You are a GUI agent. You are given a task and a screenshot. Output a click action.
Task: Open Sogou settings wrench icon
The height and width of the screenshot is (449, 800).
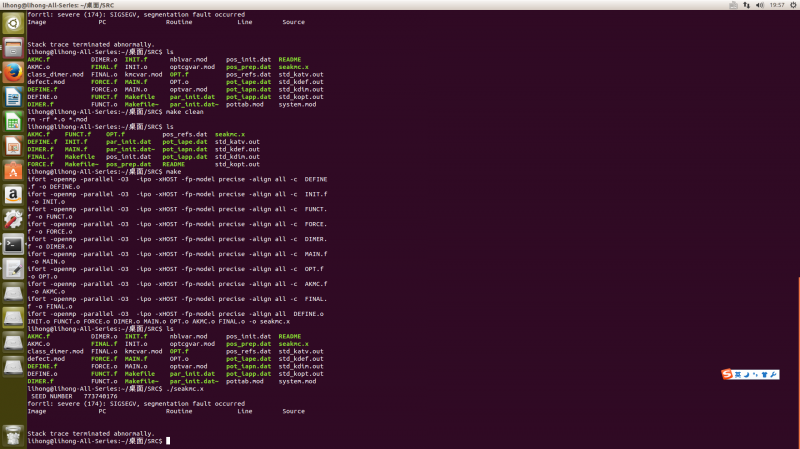point(773,375)
